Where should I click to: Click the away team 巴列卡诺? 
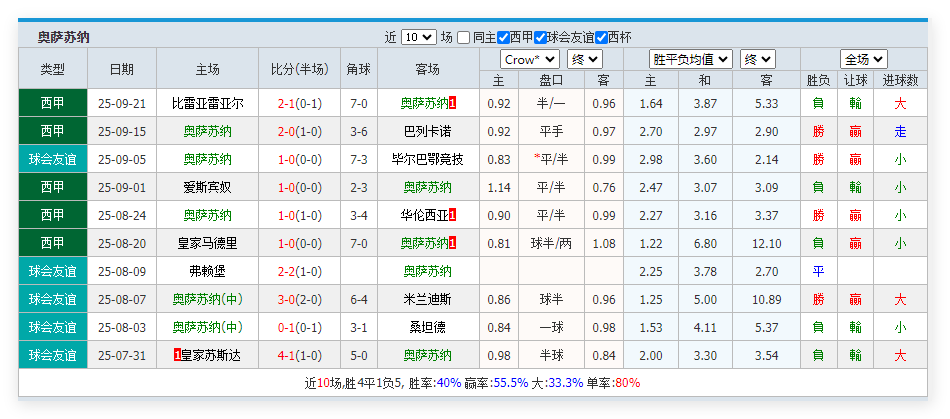coord(427,131)
